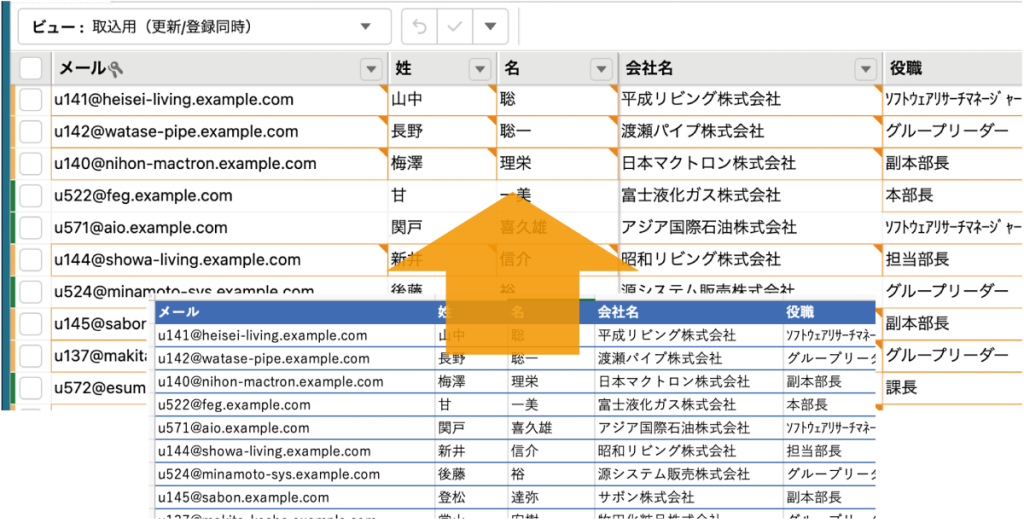Select grid cell 昭和リビング株式会社
This screenshot has height=523, width=1024.
[750, 260]
